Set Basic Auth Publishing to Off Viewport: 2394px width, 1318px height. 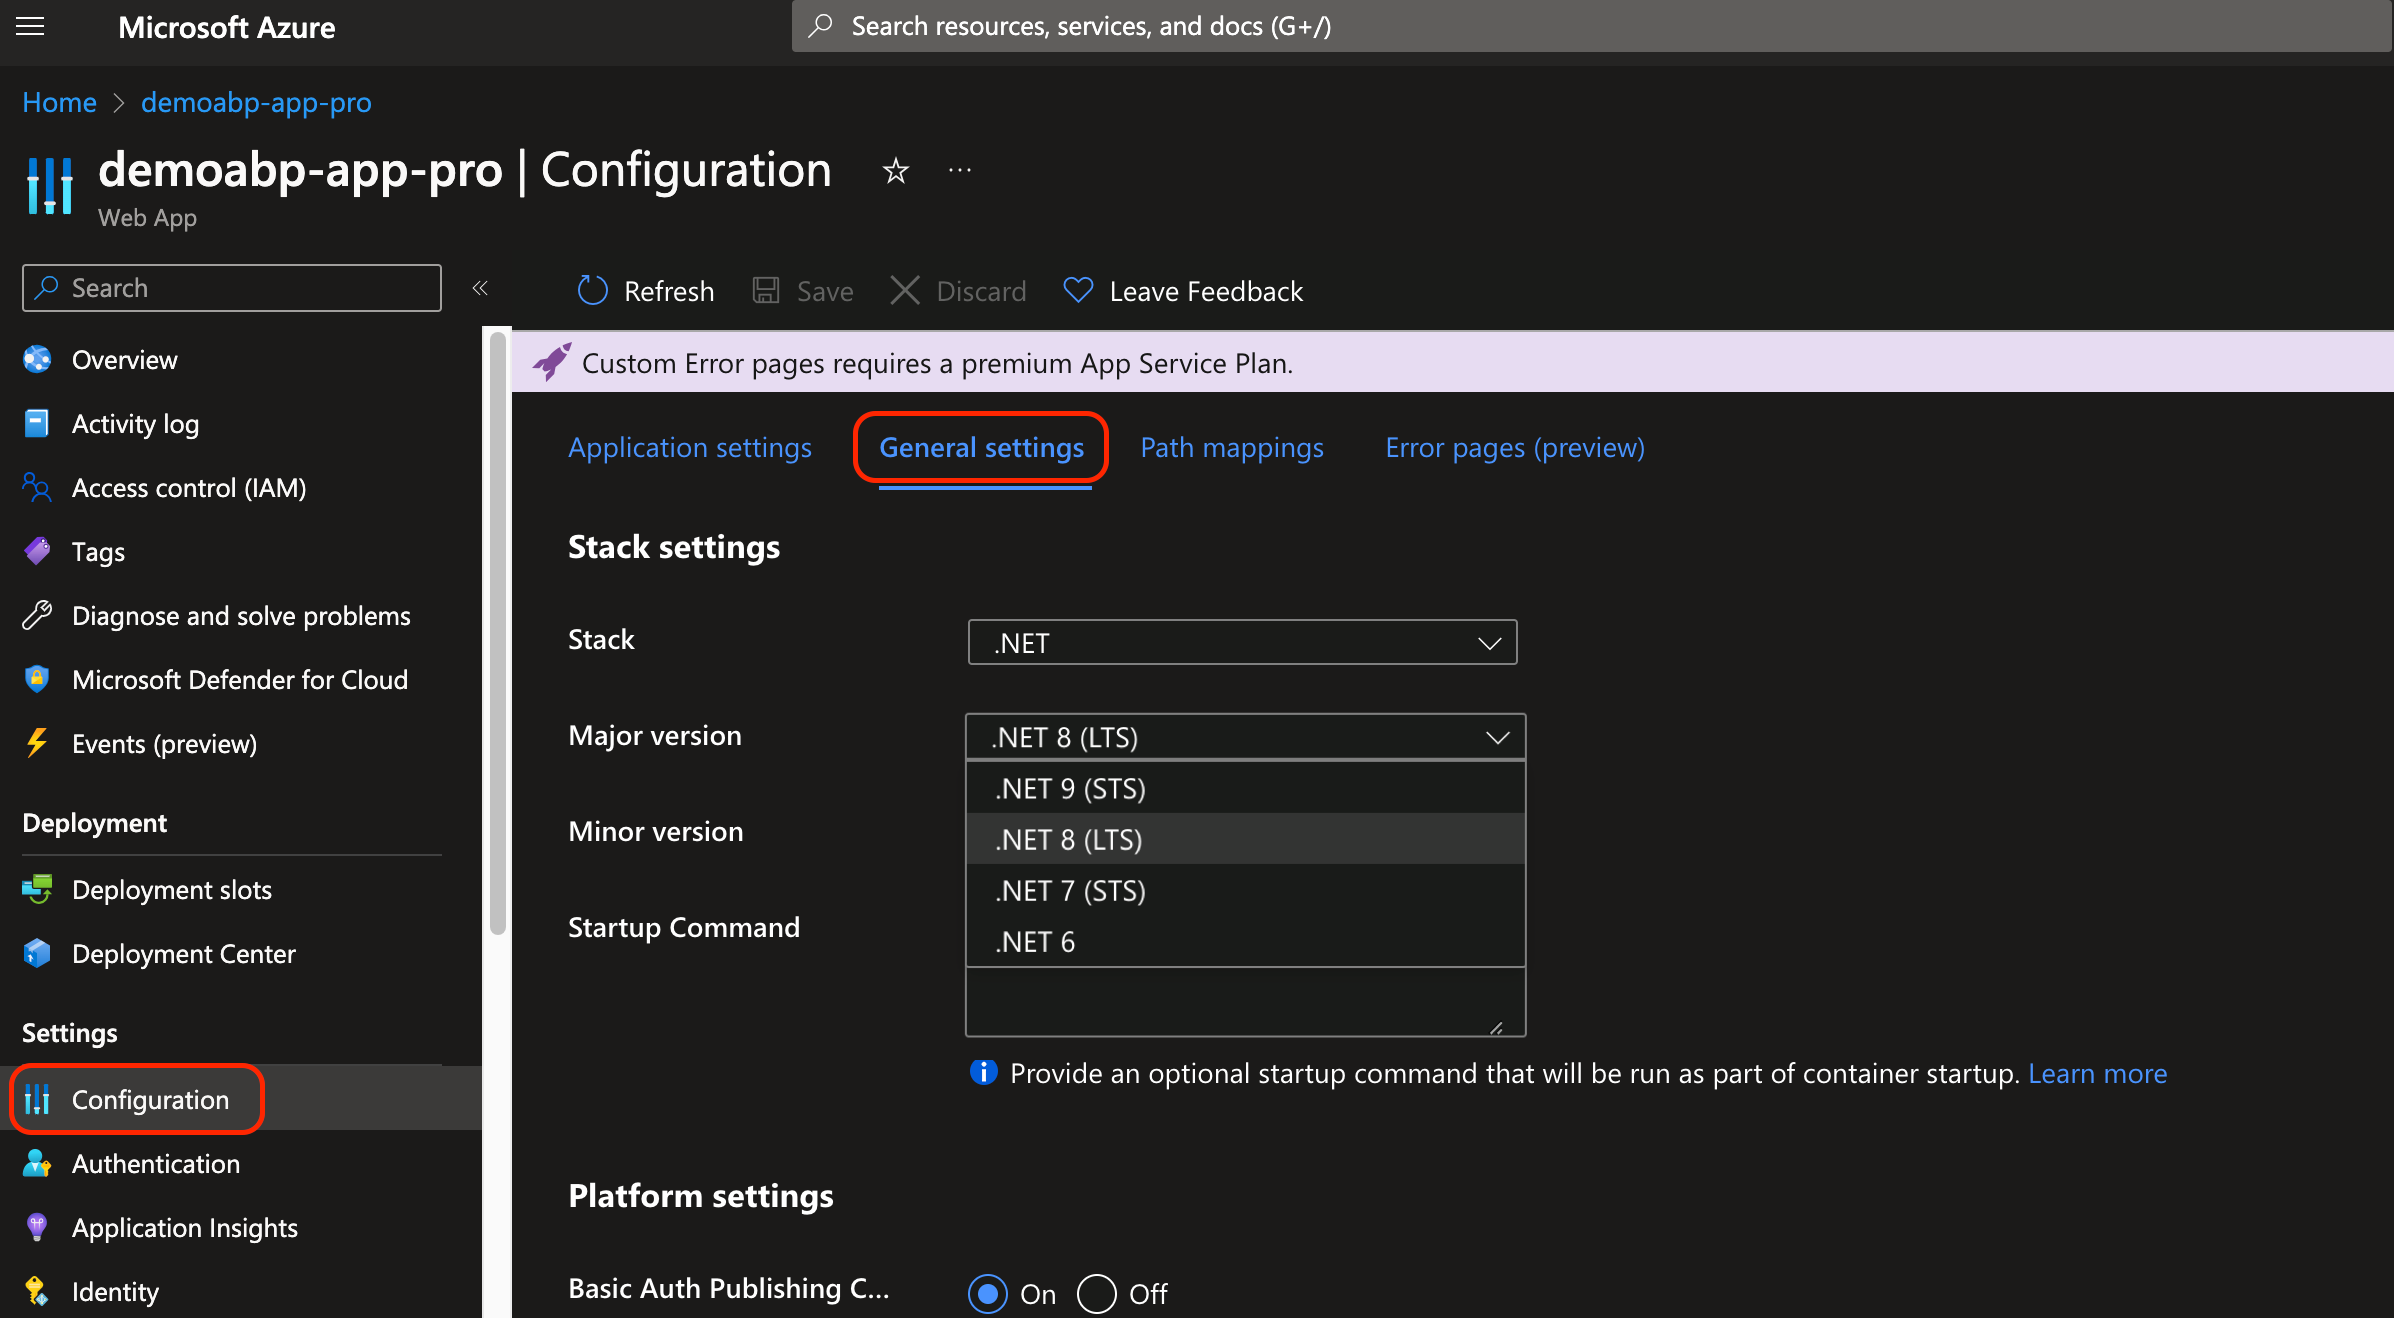click(x=1097, y=1294)
